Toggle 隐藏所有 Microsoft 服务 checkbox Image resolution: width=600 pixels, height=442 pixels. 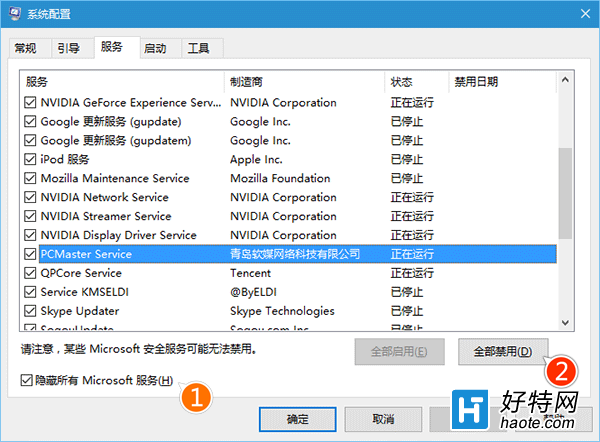click(26, 380)
